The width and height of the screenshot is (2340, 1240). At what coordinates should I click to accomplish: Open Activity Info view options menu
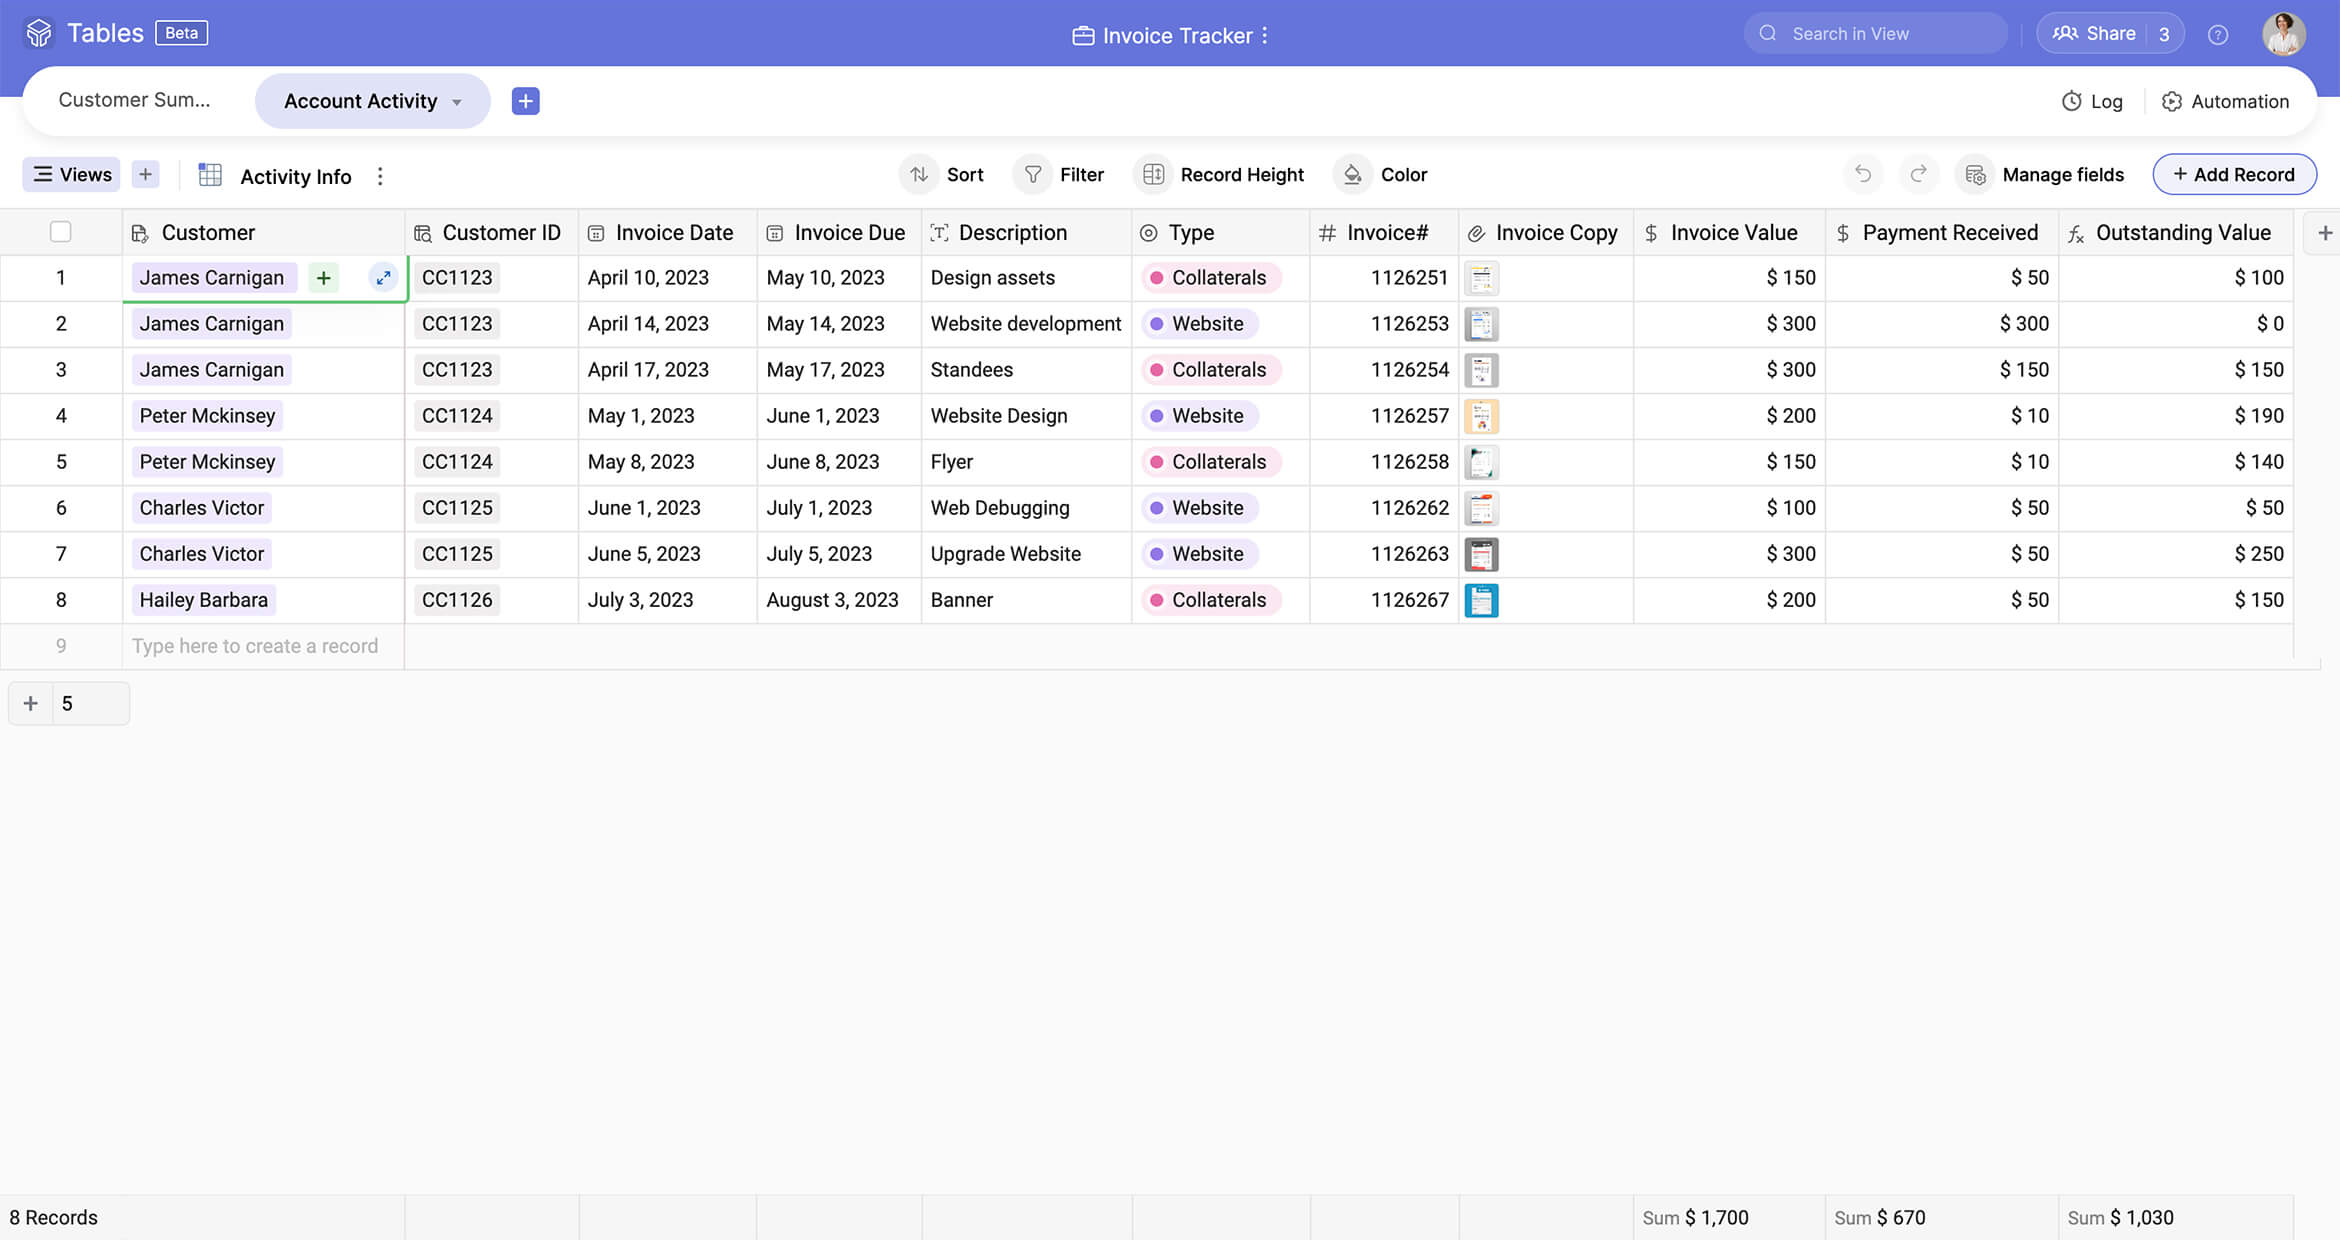click(x=380, y=176)
